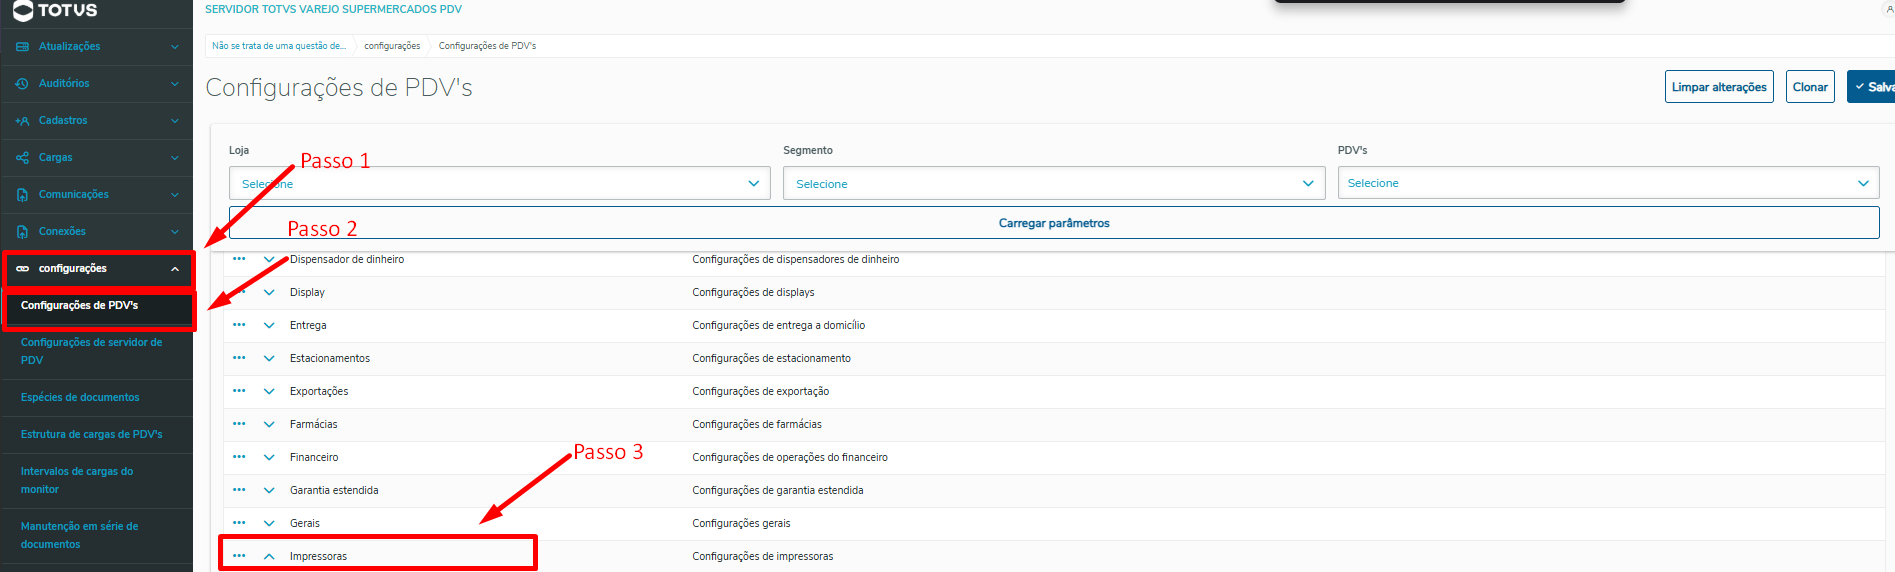Click 'Configurações de exportação' text
This screenshot has height=572, width=1895.
761,391
